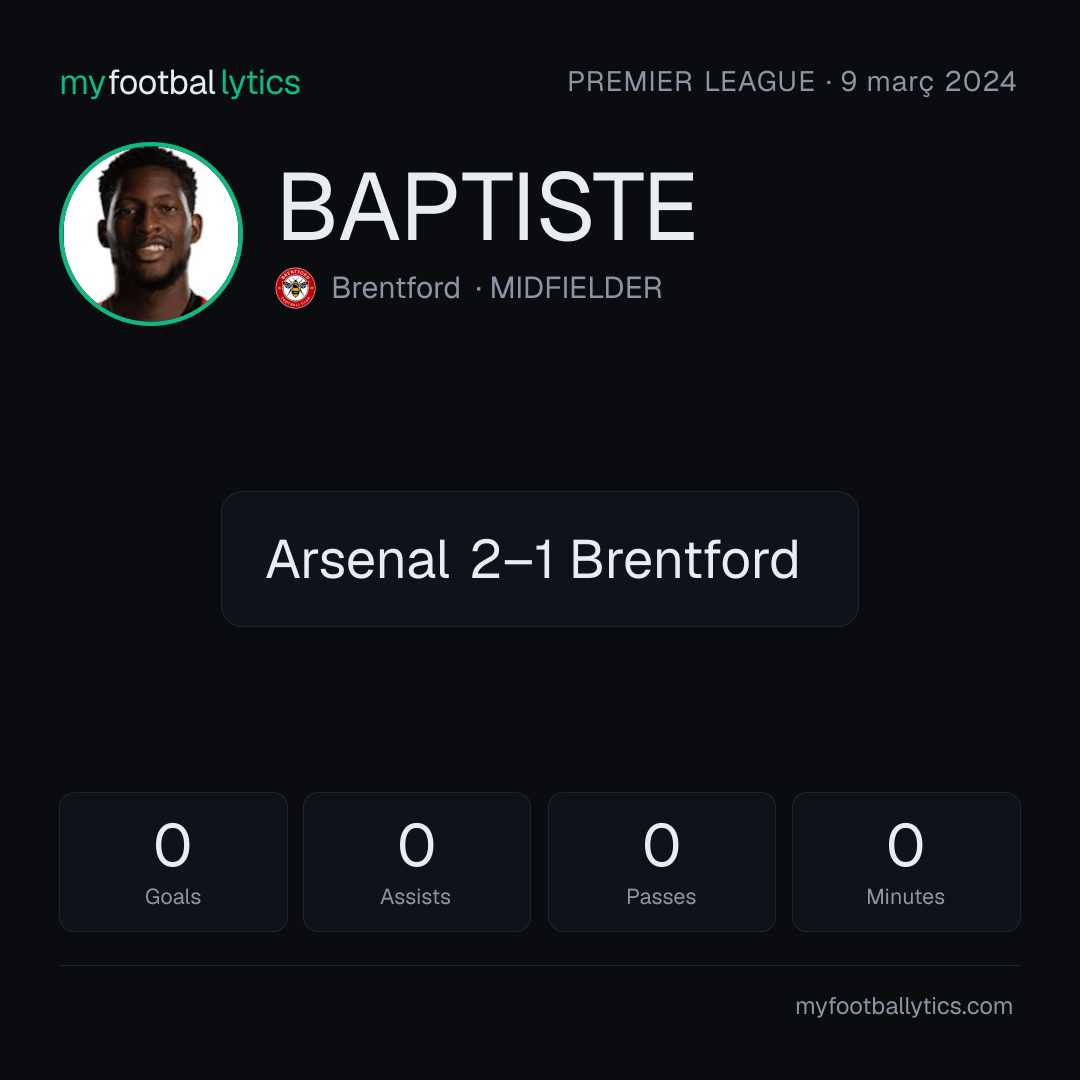
Task: Click the MIDFIELDER position label
Action: click(x=576, y=288)
